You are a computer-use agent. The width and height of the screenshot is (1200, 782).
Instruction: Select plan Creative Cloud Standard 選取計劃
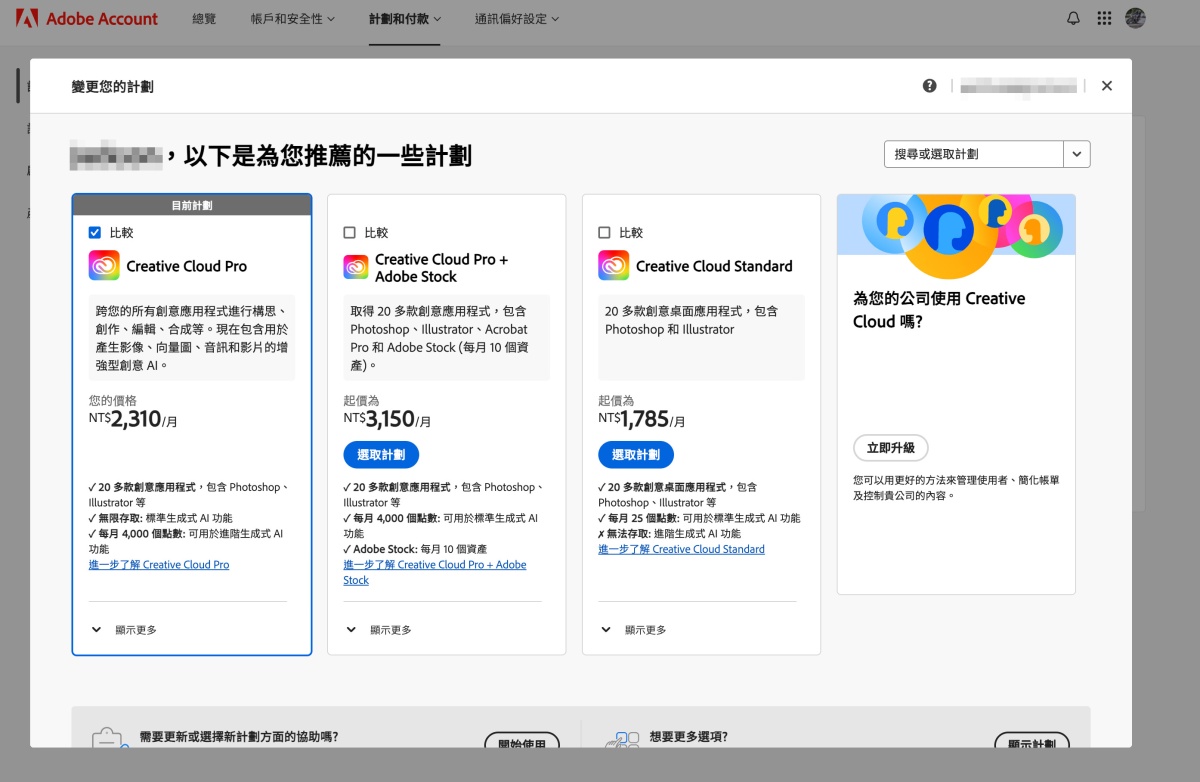pyautogui.click(x=636, y=454)
